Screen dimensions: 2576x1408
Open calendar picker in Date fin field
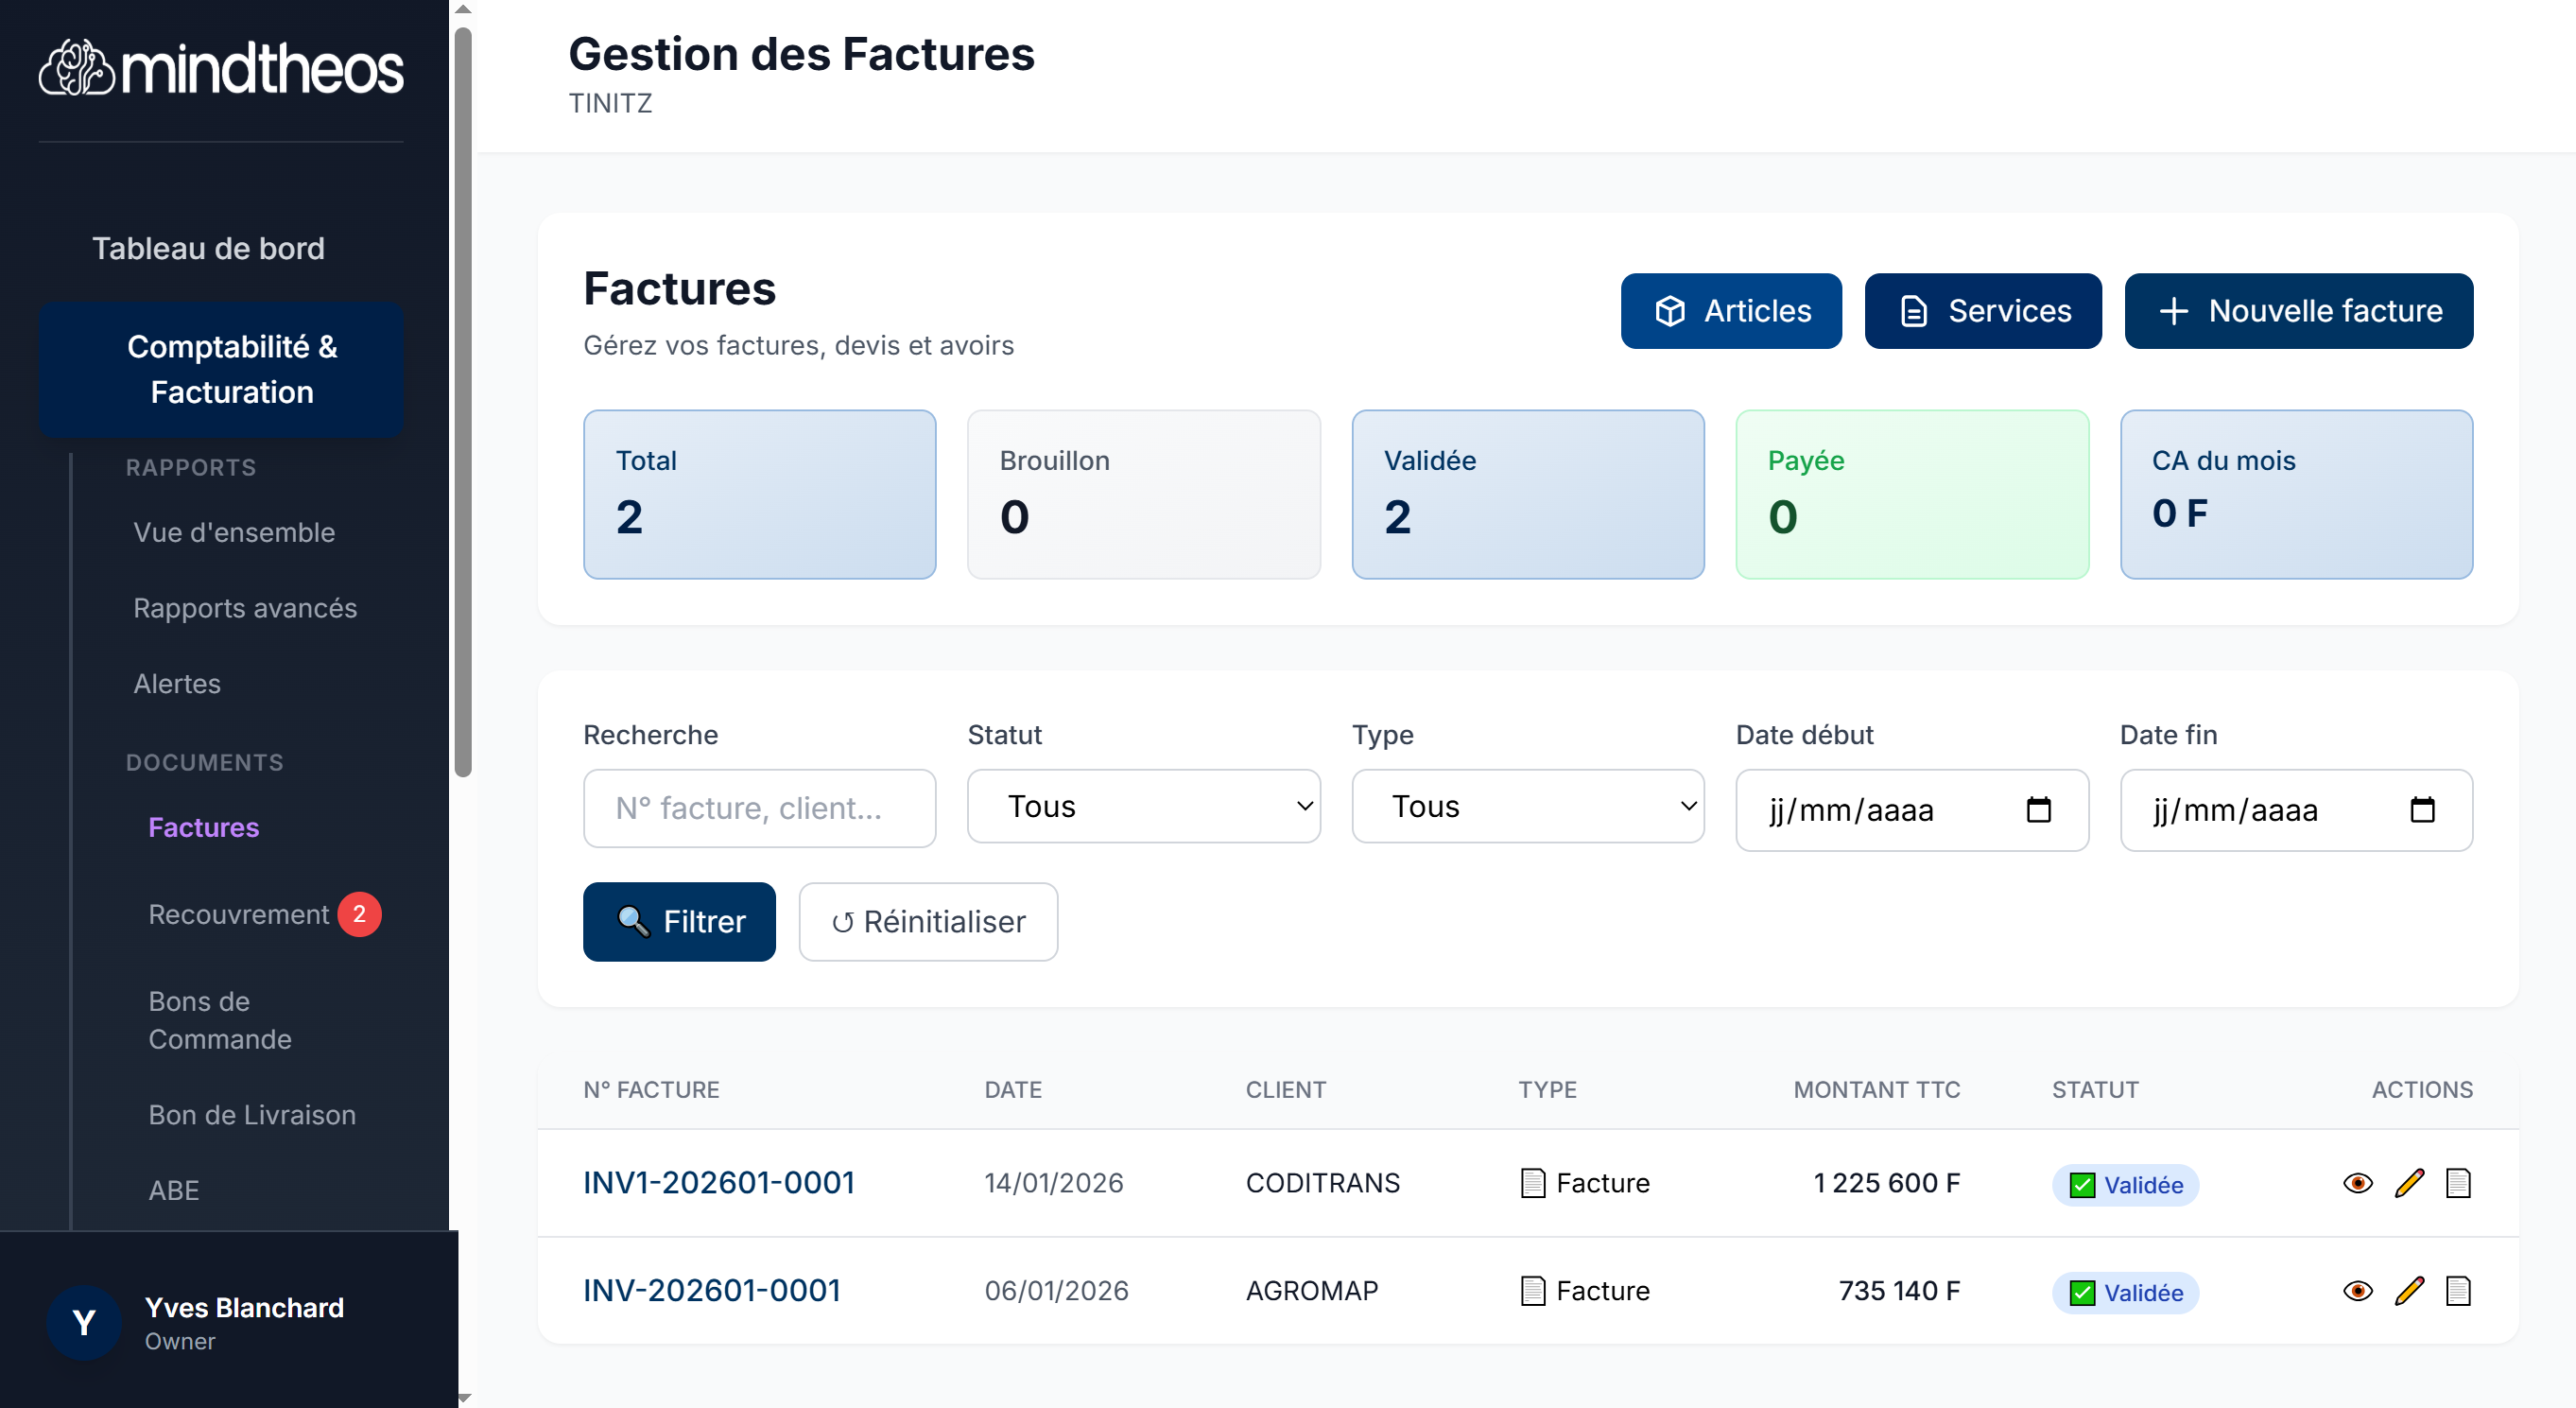point(2422,809)
